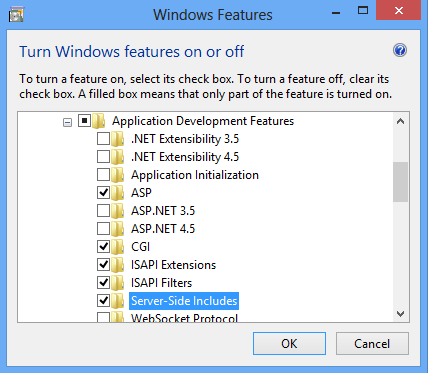Click the vertical scrollbar thumb
428x373 pixels.
pyautogui.click(x=400, y=182)
